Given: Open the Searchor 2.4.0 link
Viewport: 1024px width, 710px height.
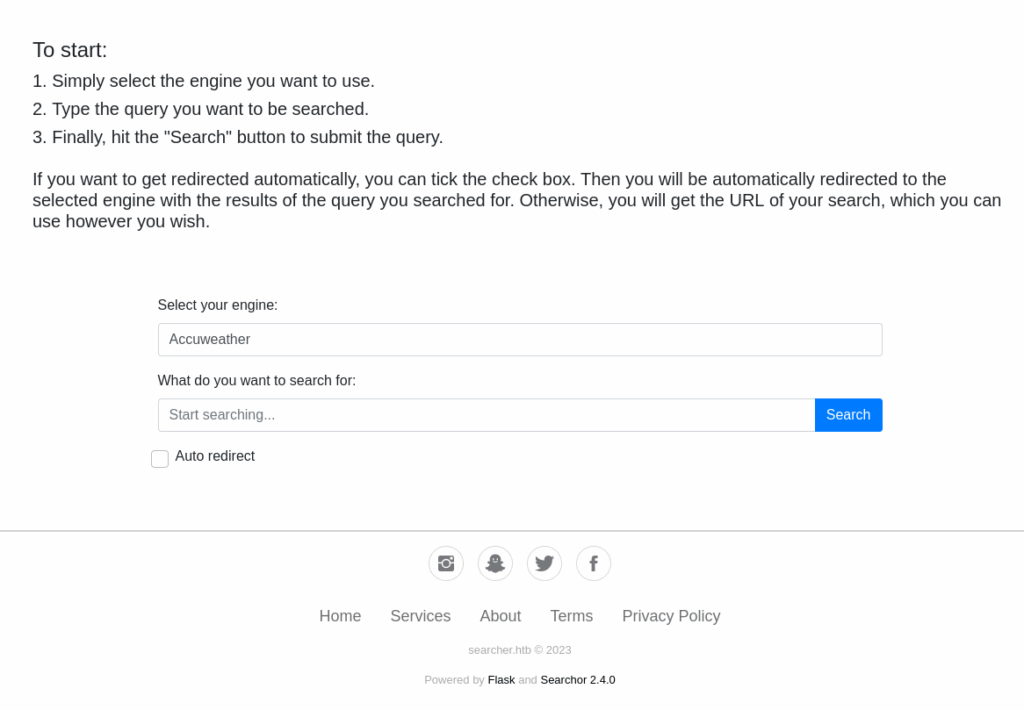Looking at the screenshot, I should point(578,680).
